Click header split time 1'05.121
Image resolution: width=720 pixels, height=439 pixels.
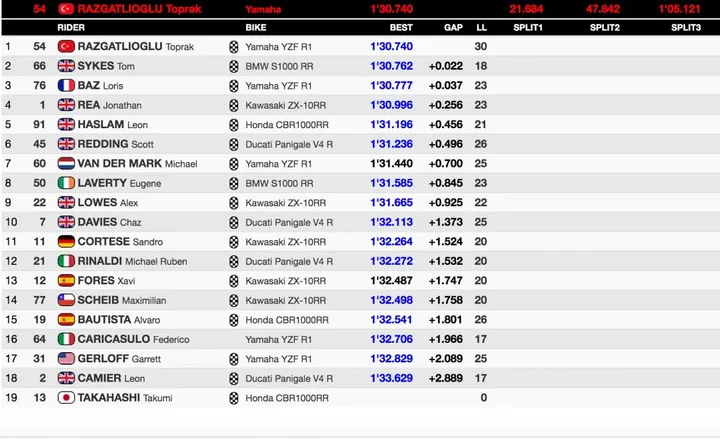(x=680, y=9)
